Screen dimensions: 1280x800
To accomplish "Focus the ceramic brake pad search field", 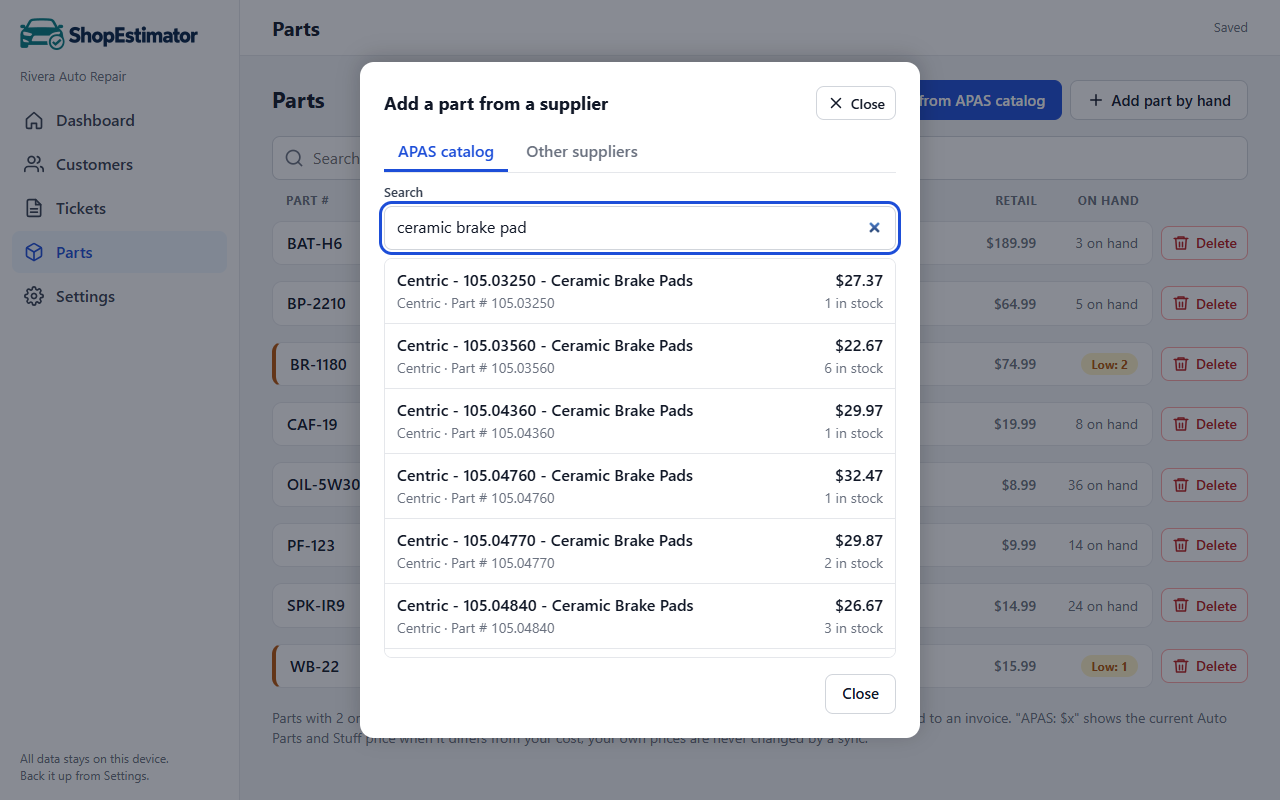I will point(640,228).
